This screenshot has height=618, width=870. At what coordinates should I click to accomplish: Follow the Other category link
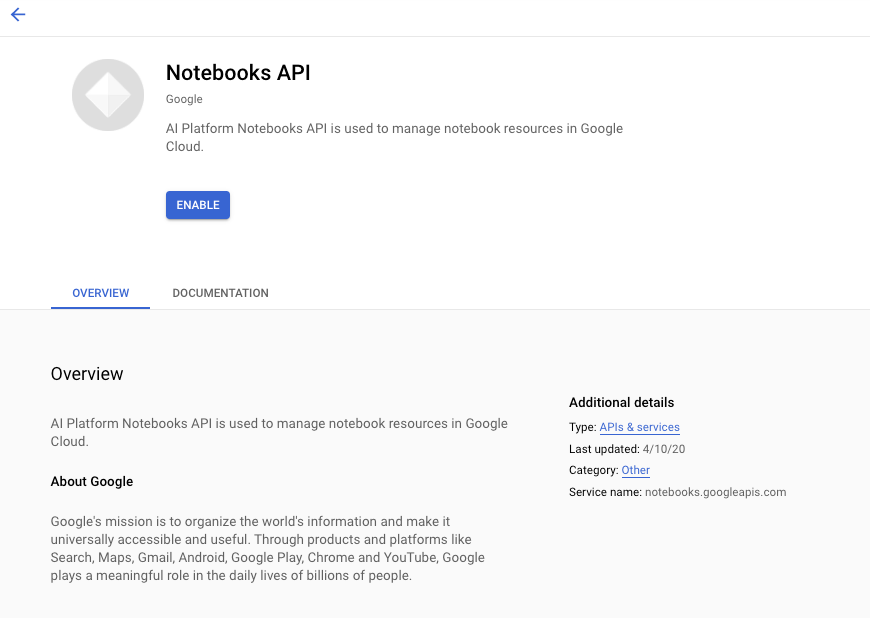635,470
